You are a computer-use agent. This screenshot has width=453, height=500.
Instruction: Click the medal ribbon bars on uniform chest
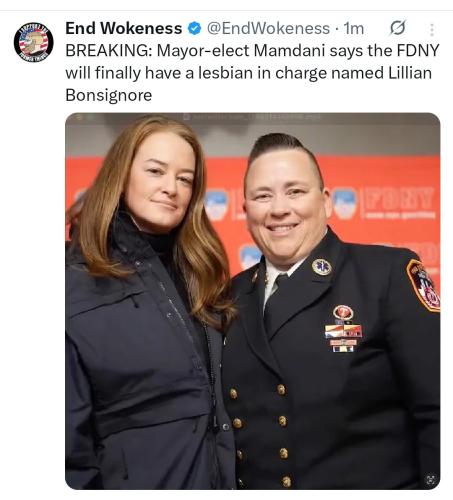(x=343, y=337)
